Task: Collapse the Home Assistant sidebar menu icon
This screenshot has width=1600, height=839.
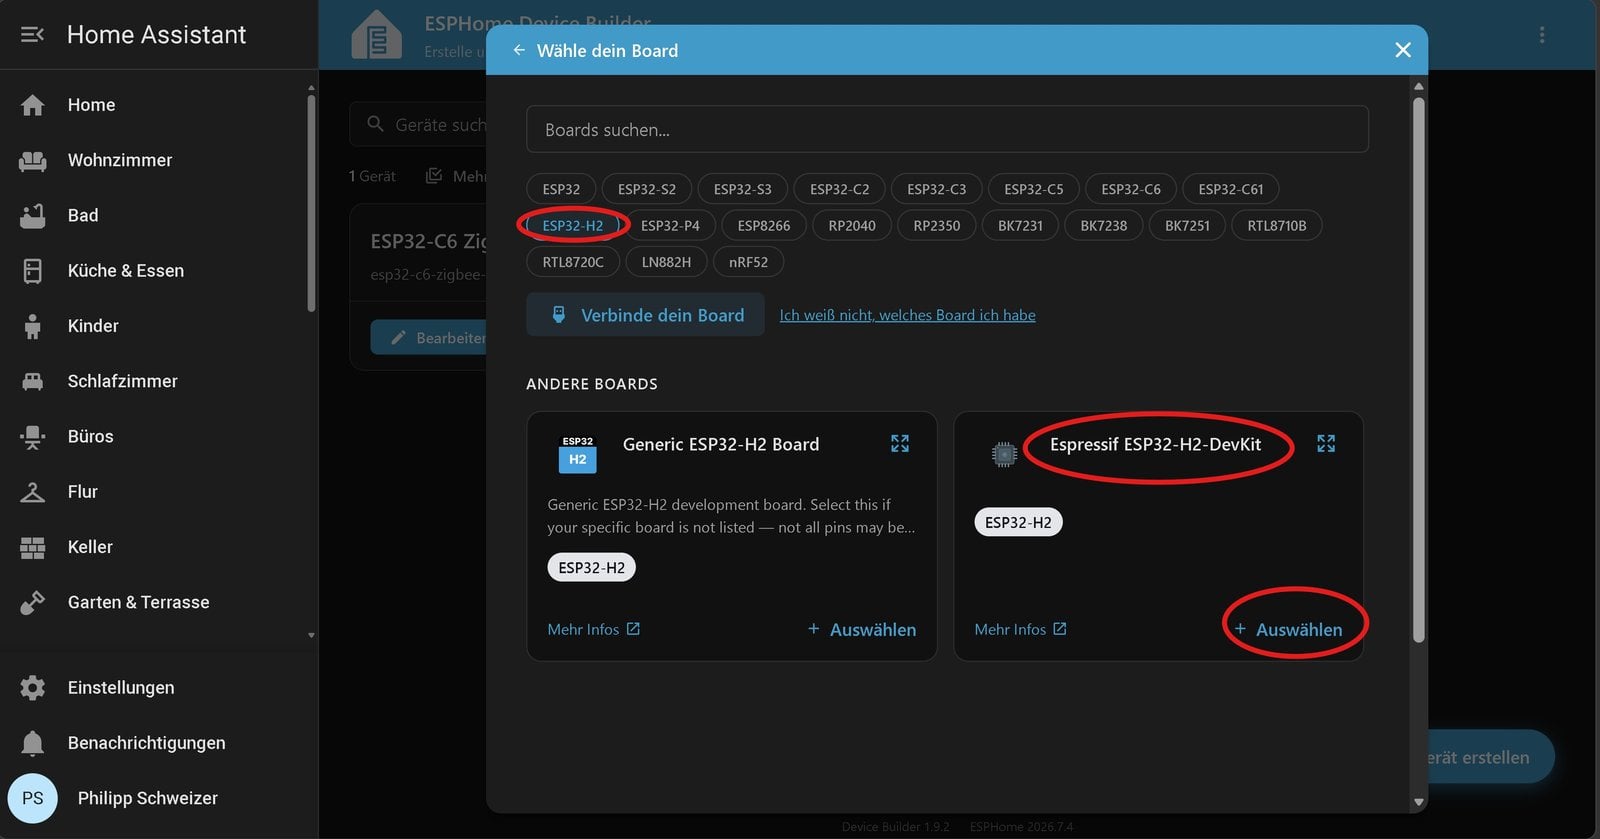Action: pos(32,35)
